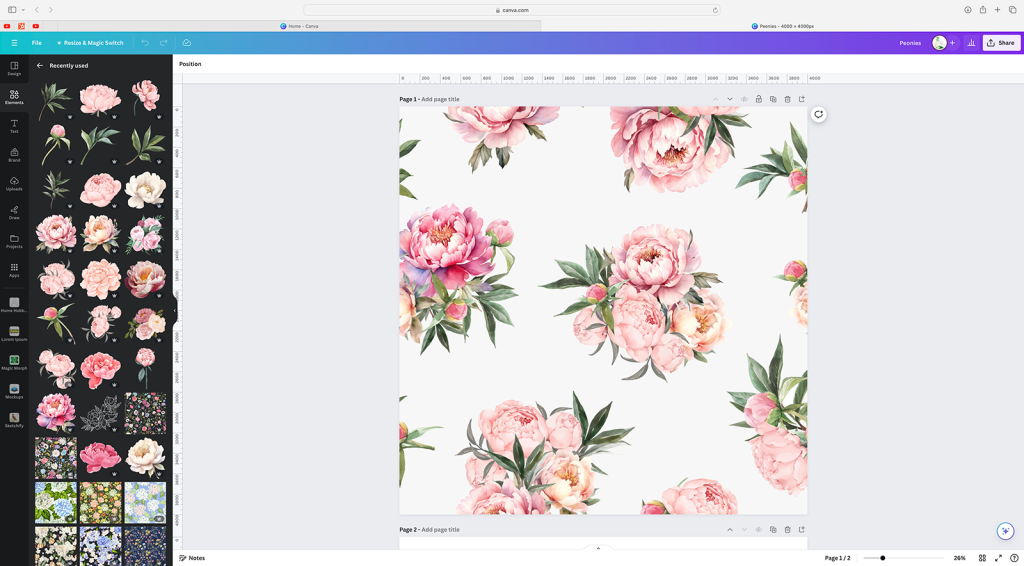Open the Design panel in sidebar
The width and height of the screenshot is (1024, 566).
click(x=14, y=69)
